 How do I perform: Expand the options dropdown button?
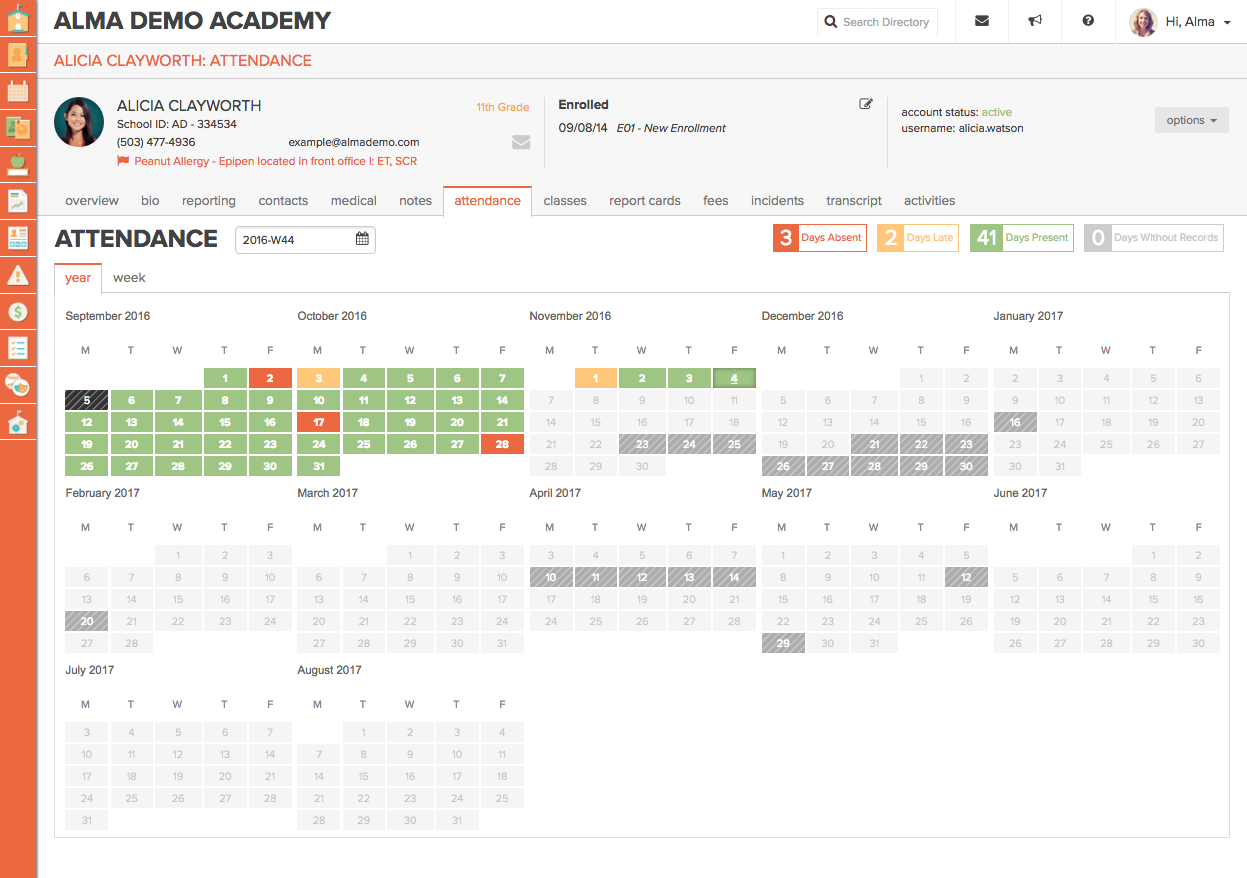1191,120
